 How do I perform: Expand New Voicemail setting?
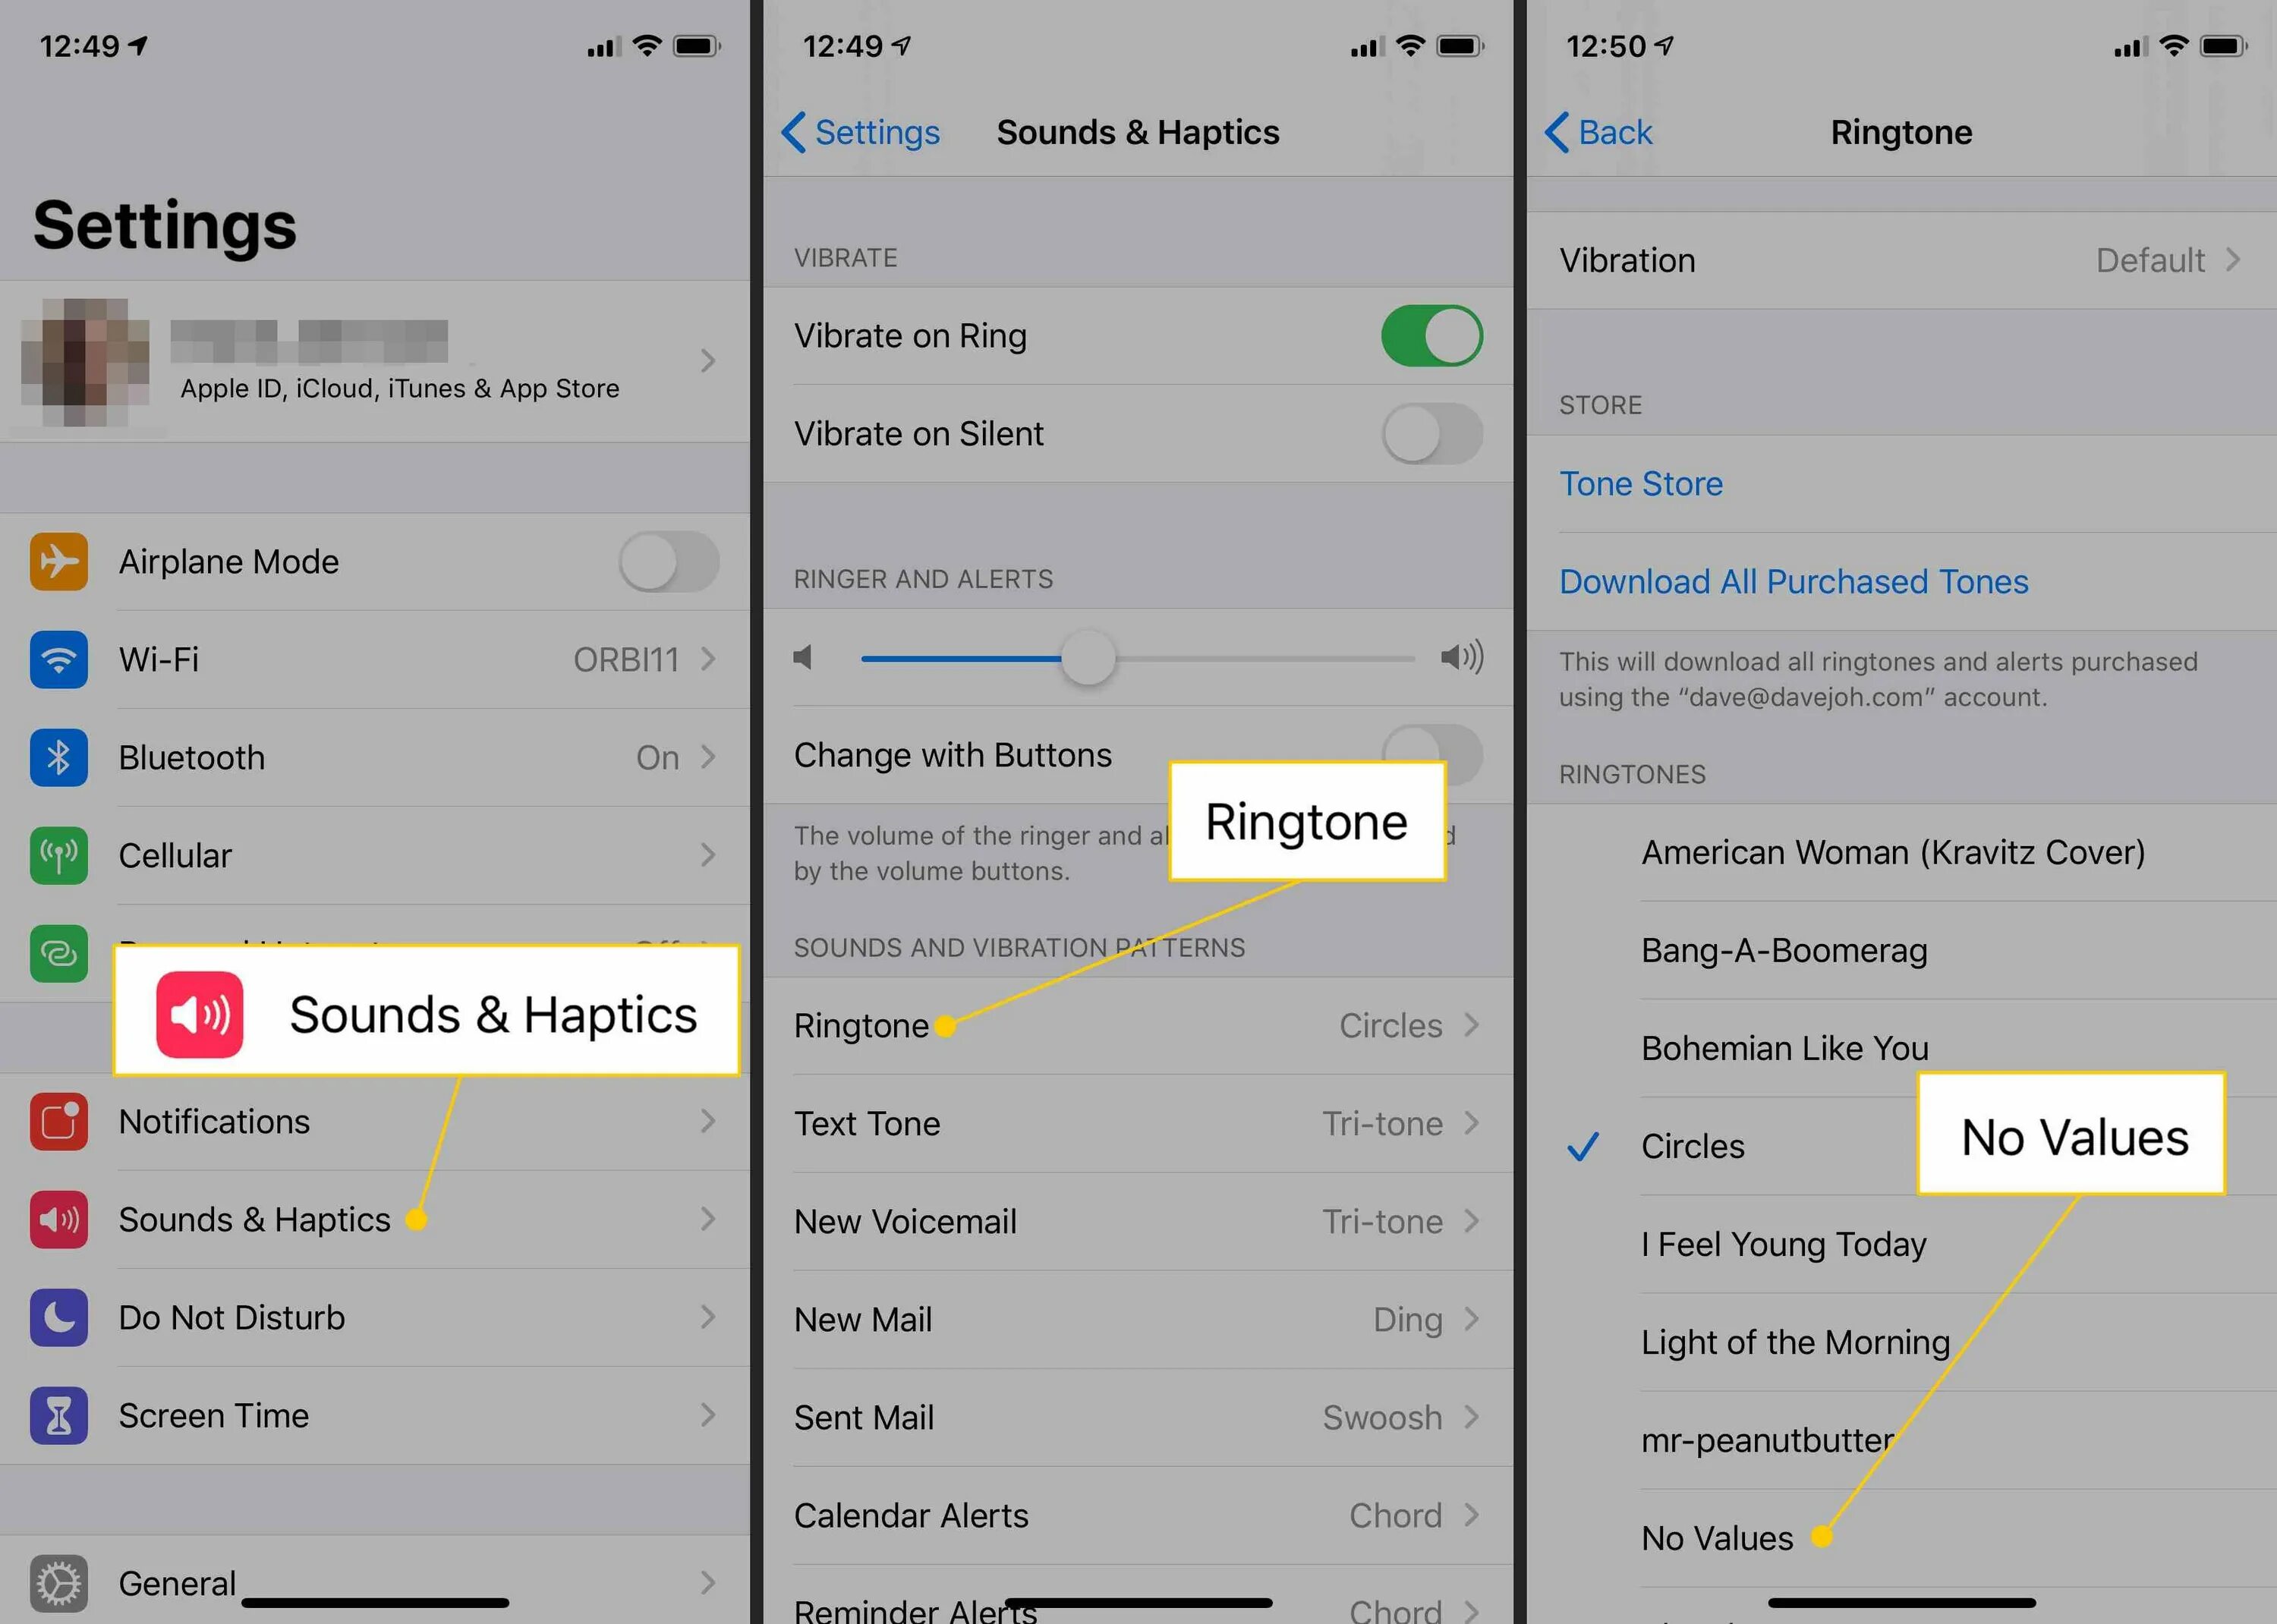(1138, 1220)
